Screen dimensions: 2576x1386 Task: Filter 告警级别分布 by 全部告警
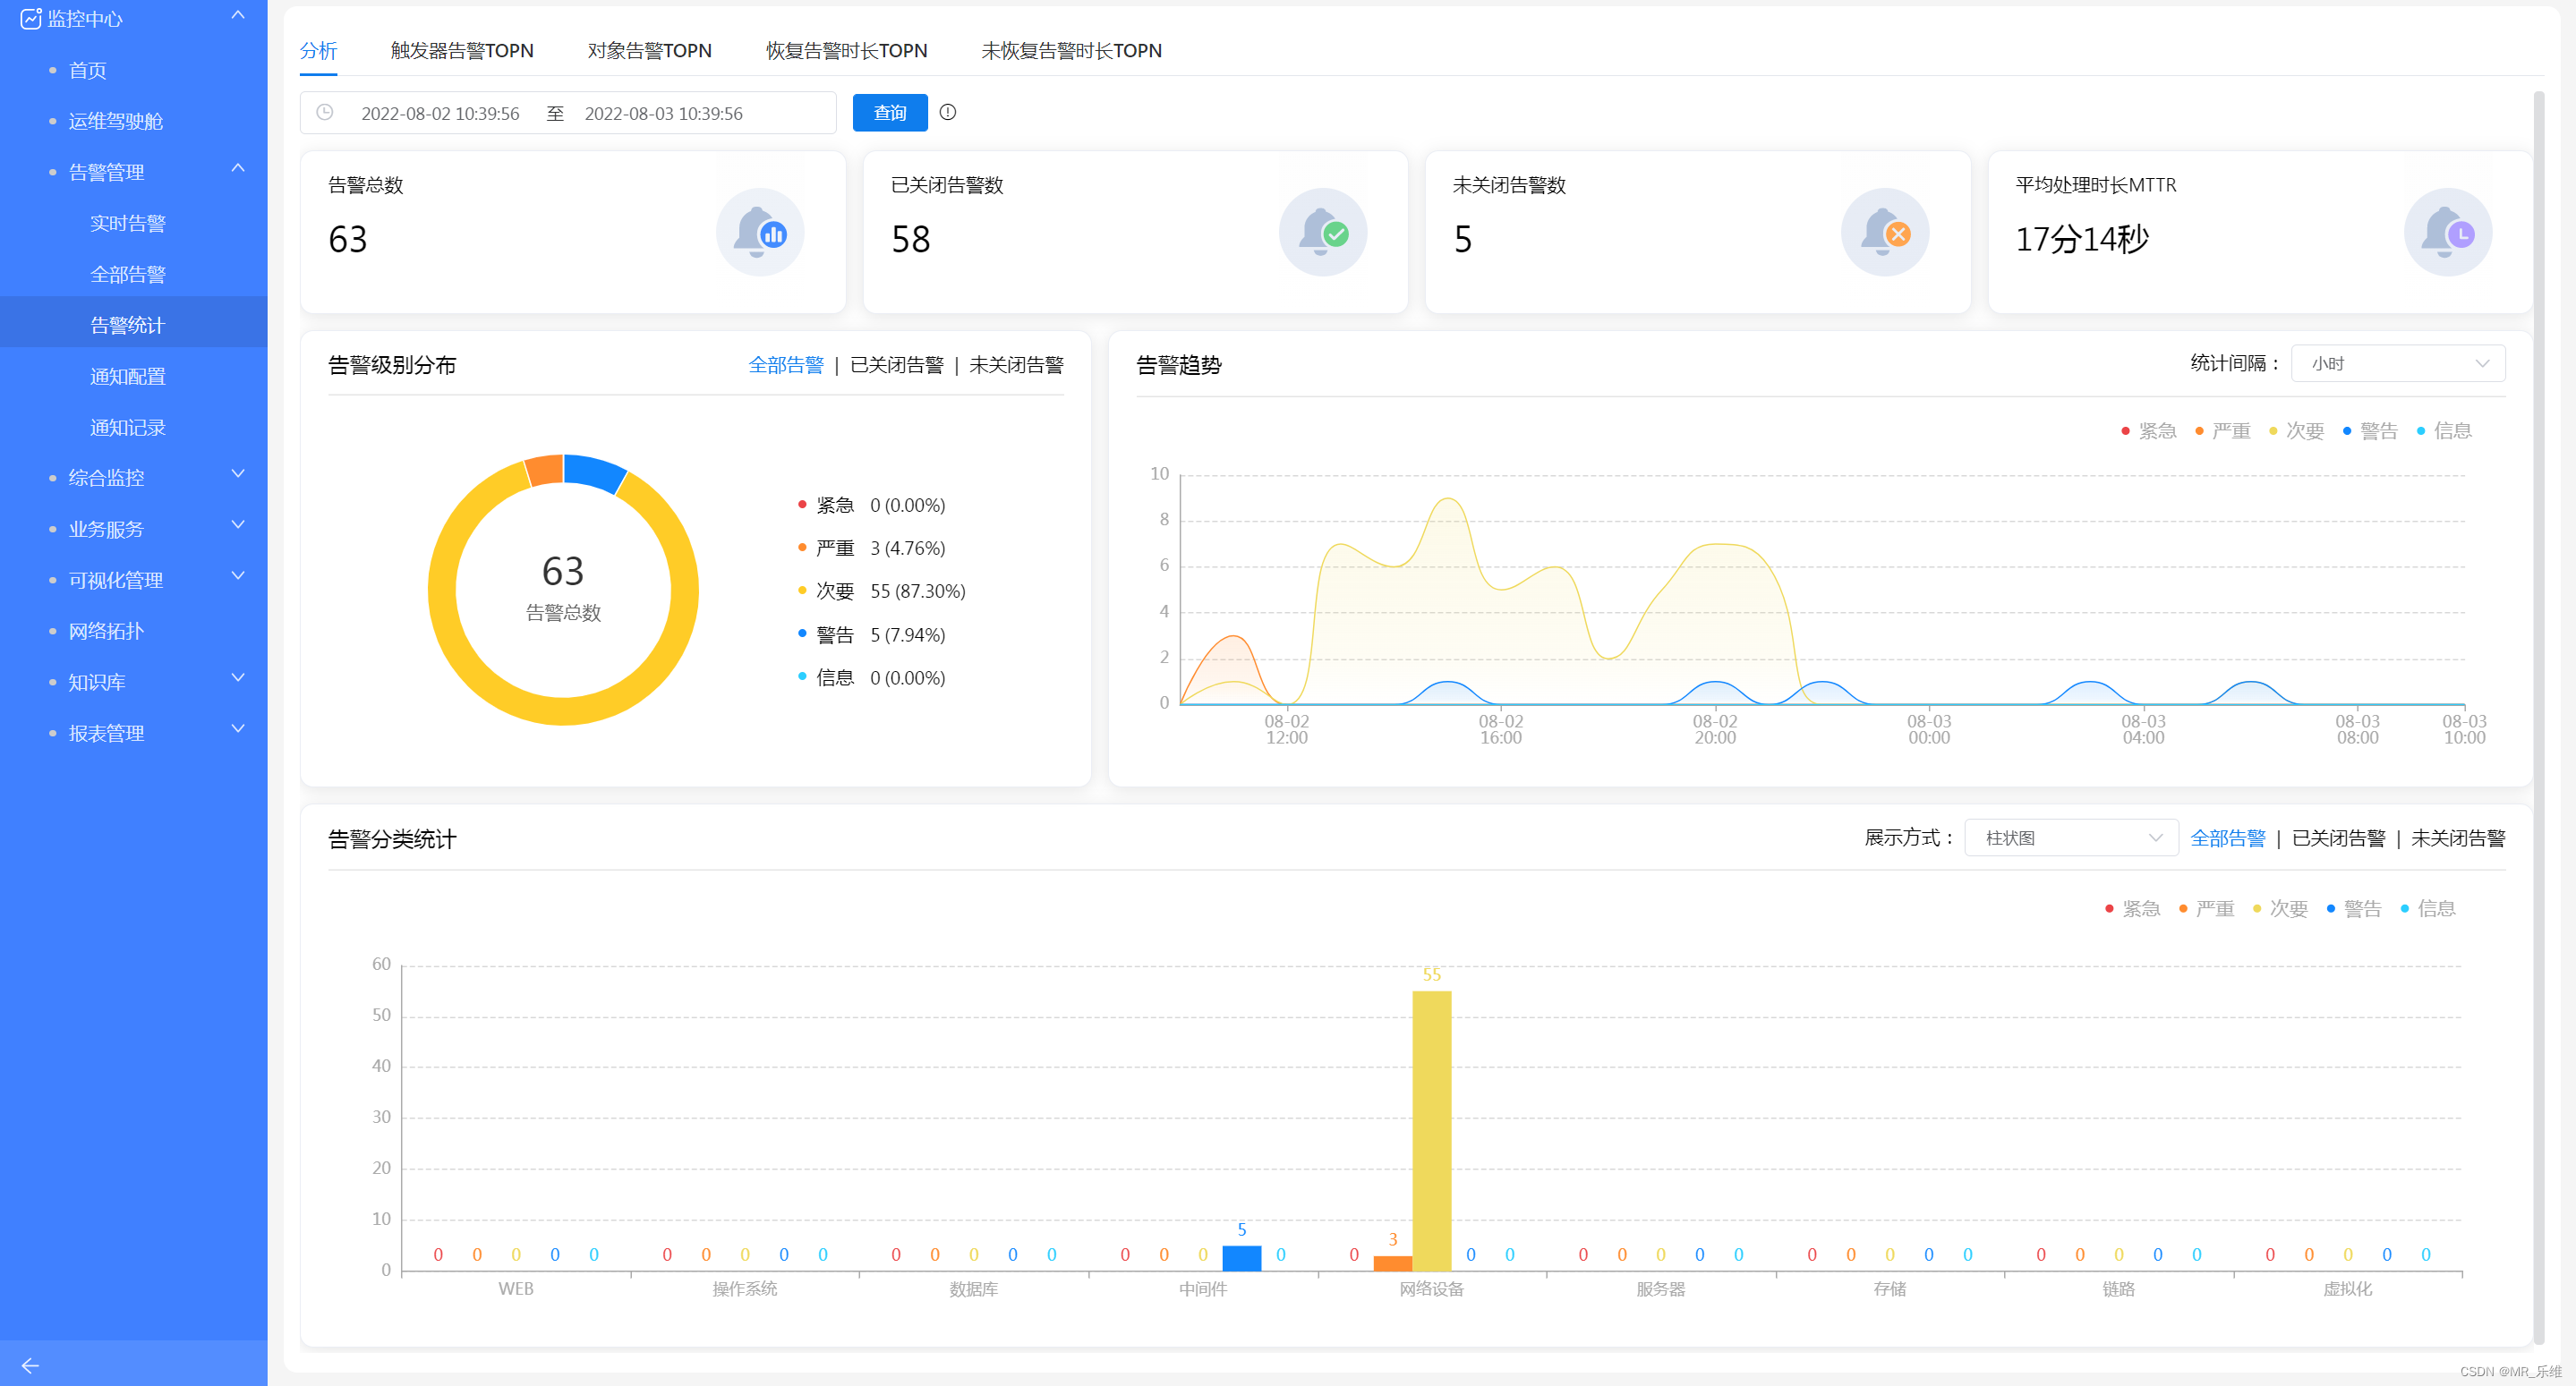(786, 365)
